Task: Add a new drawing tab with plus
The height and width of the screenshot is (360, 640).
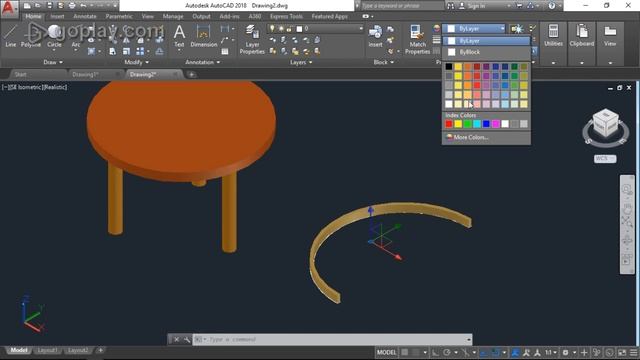Action: pos(191,75)
